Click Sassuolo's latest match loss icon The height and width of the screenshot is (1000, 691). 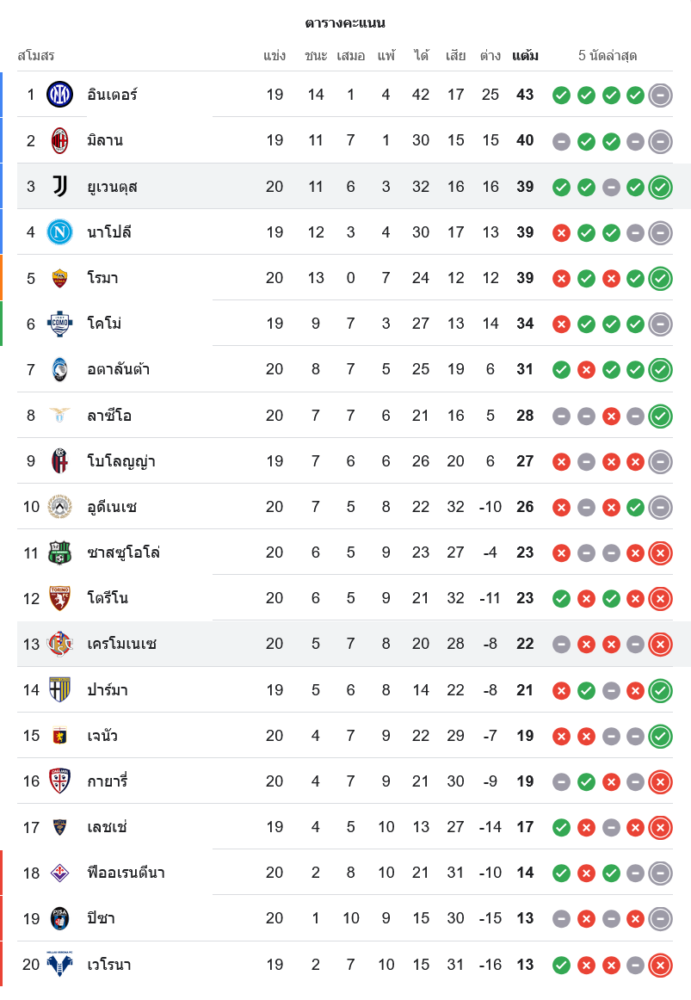(660, 553)
